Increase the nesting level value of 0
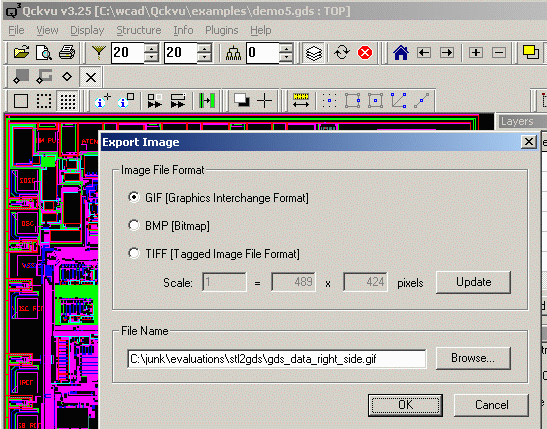Viewport: 547px width, 429px height. coord(286,48)
